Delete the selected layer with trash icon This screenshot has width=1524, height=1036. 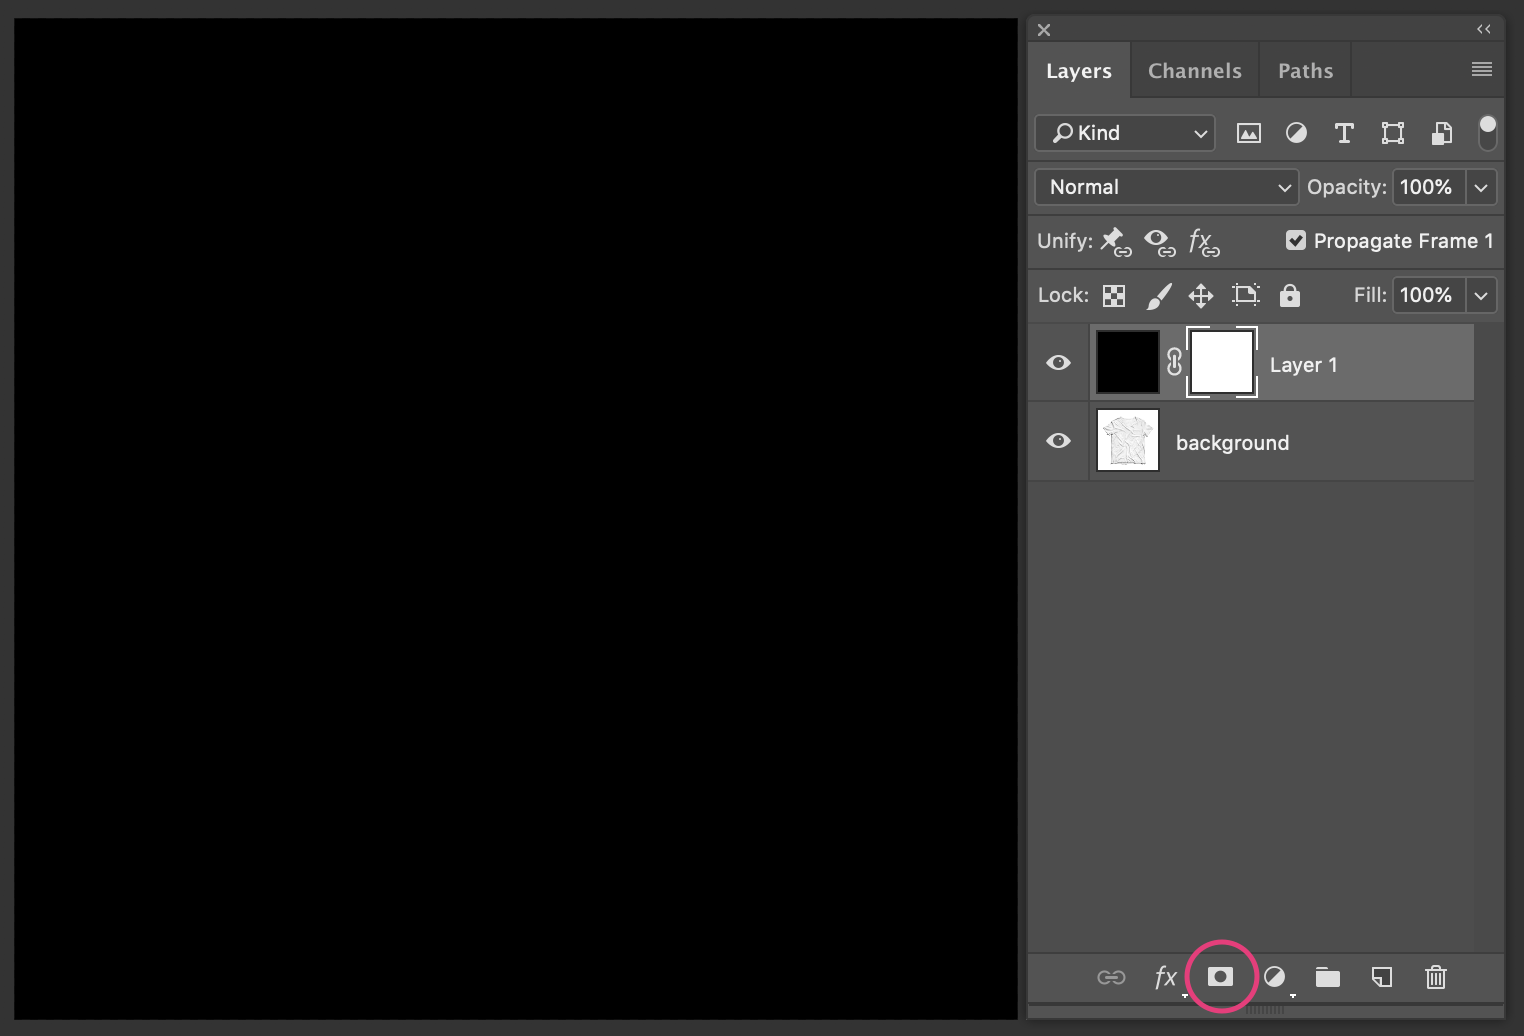tap(1436, 977)
